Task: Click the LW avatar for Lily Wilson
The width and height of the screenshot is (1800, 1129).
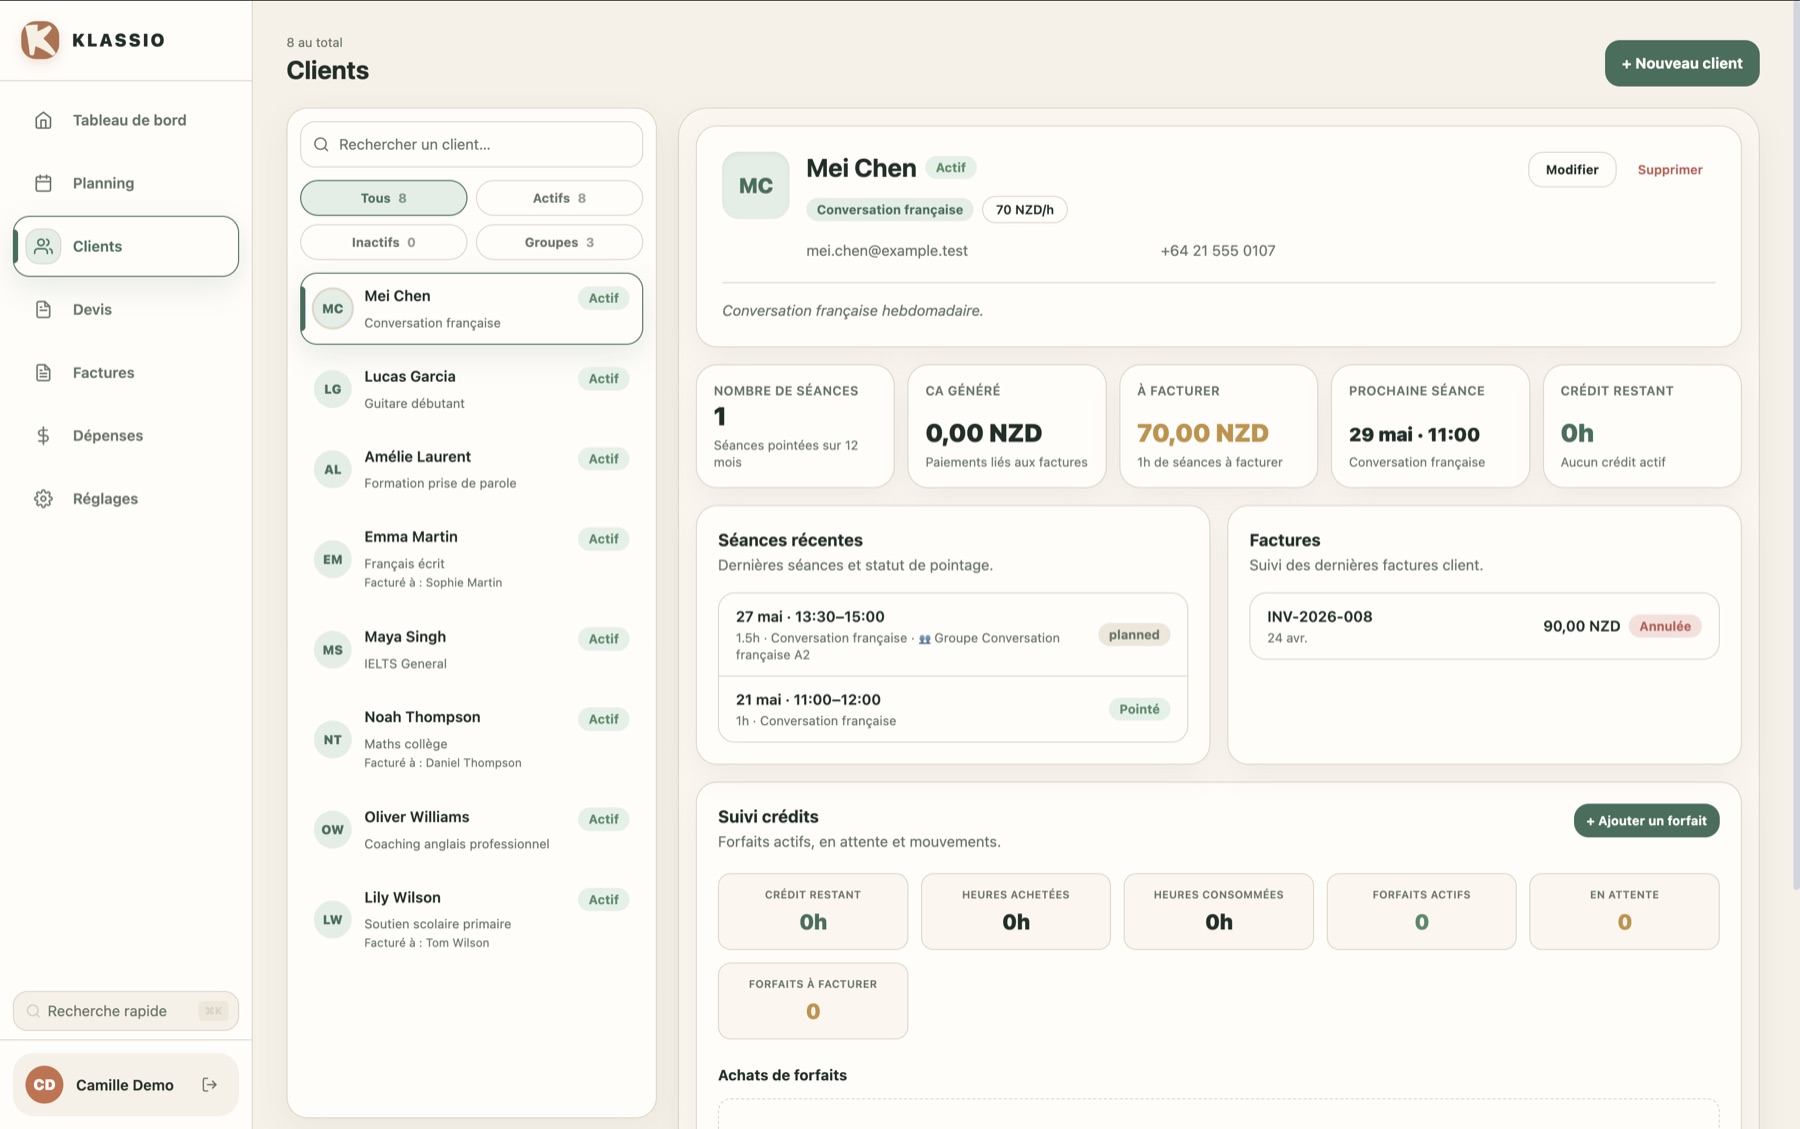Action: tap(332, 919)
